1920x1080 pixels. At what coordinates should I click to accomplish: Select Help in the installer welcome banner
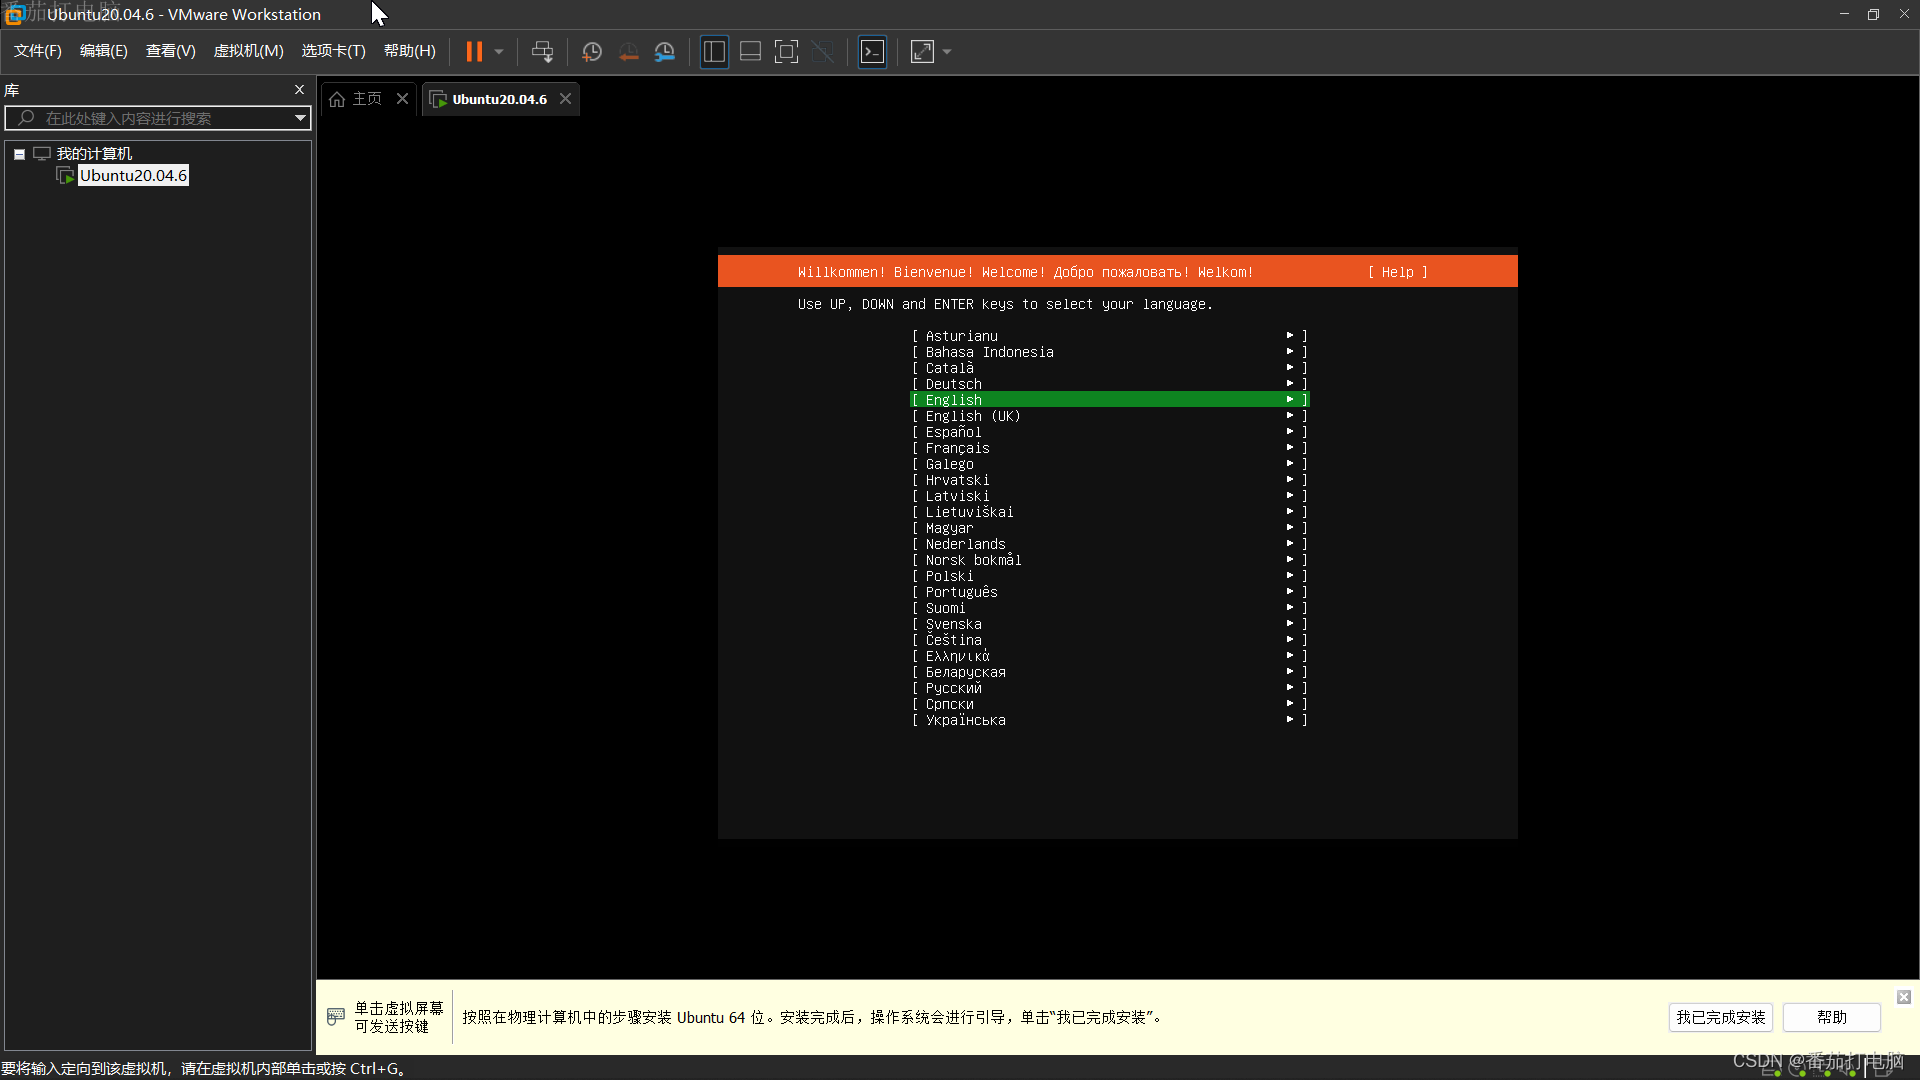pos(1396,271)
